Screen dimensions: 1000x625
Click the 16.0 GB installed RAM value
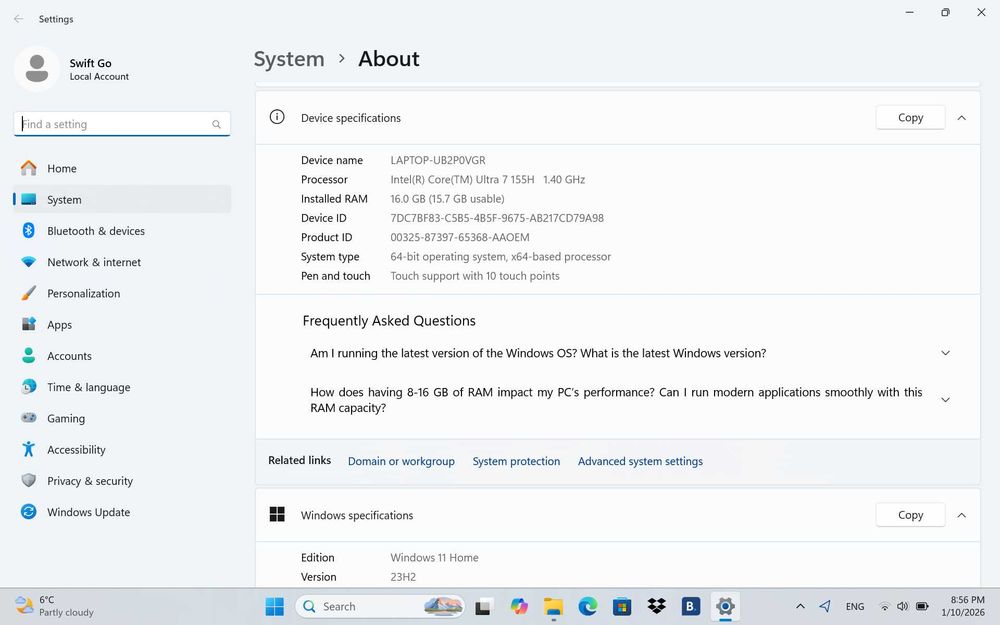(447, 198)
